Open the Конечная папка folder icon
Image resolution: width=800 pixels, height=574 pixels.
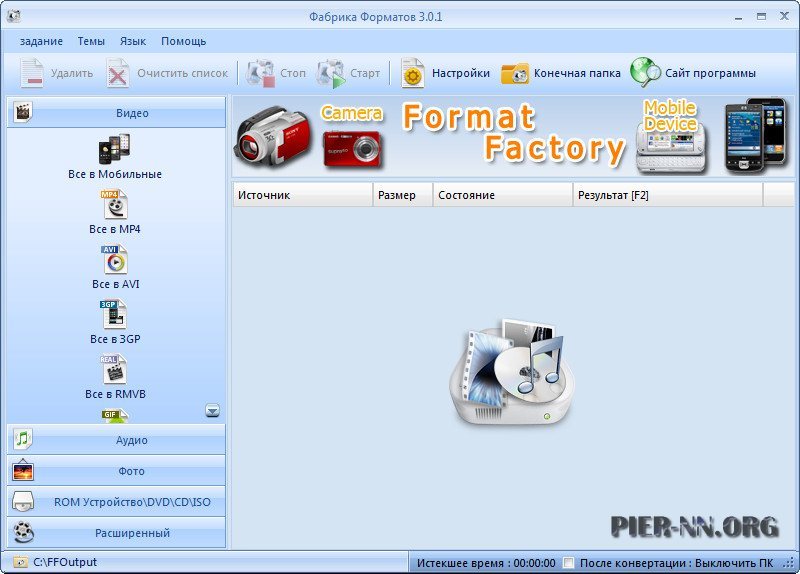tap(514, 73)
